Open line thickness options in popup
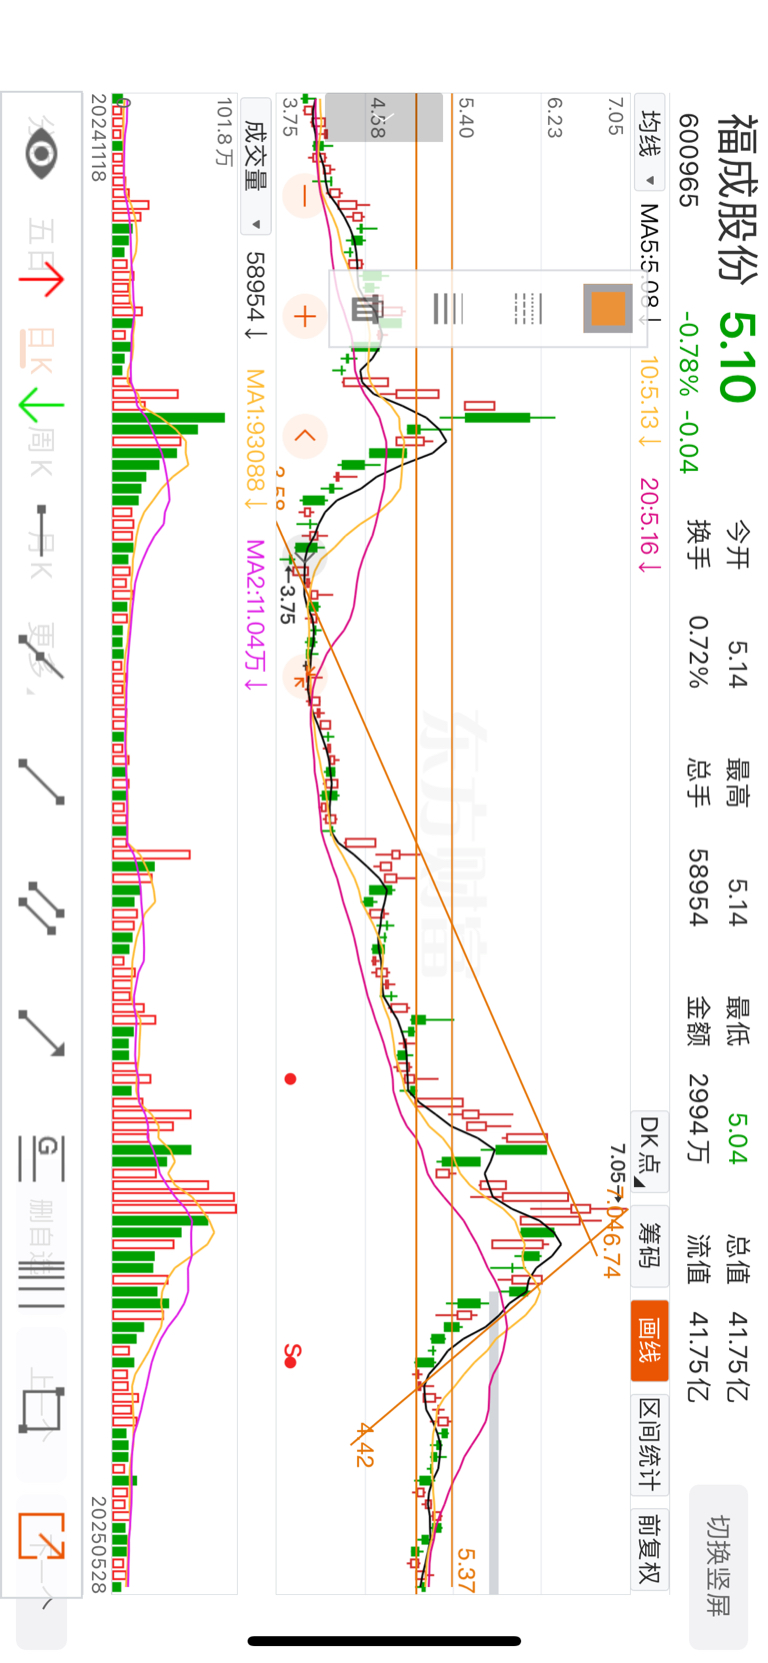 [447, 309]
